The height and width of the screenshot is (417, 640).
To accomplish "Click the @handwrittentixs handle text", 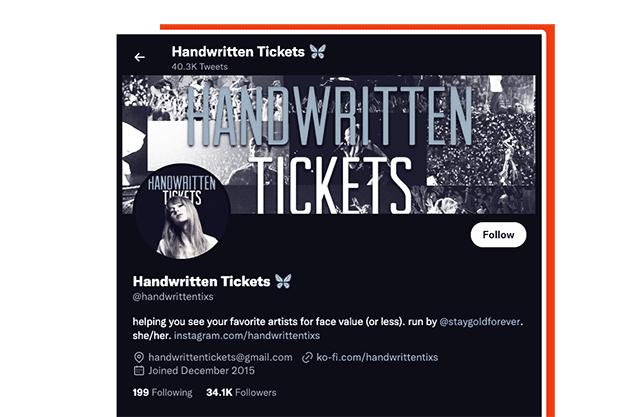I will coord(173,297).
